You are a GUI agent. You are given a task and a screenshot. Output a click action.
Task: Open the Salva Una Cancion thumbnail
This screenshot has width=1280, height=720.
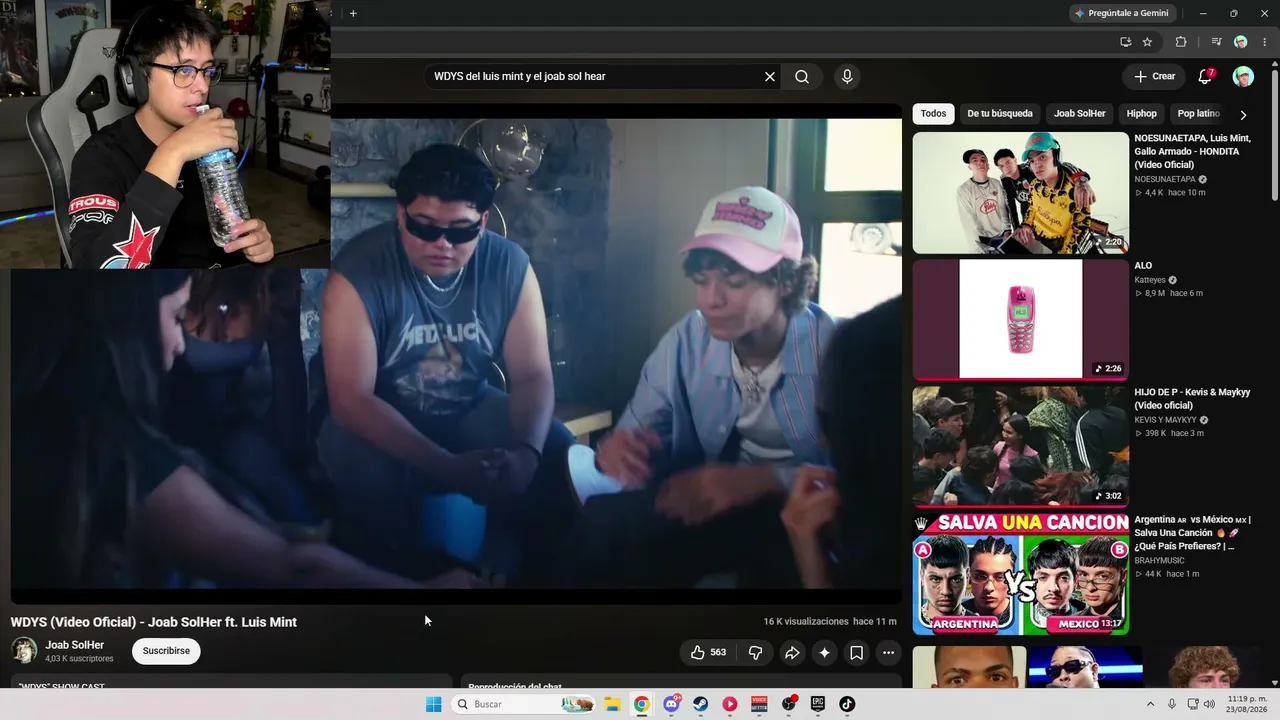click(1020, 574)
